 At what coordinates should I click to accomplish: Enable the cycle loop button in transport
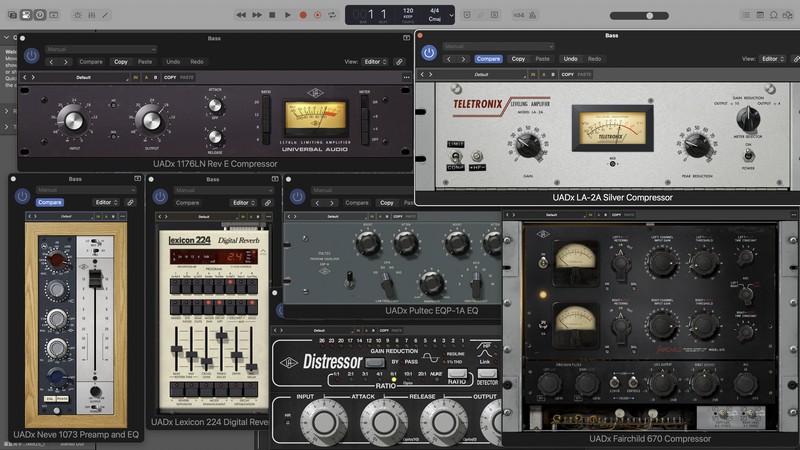click(331, 15)
